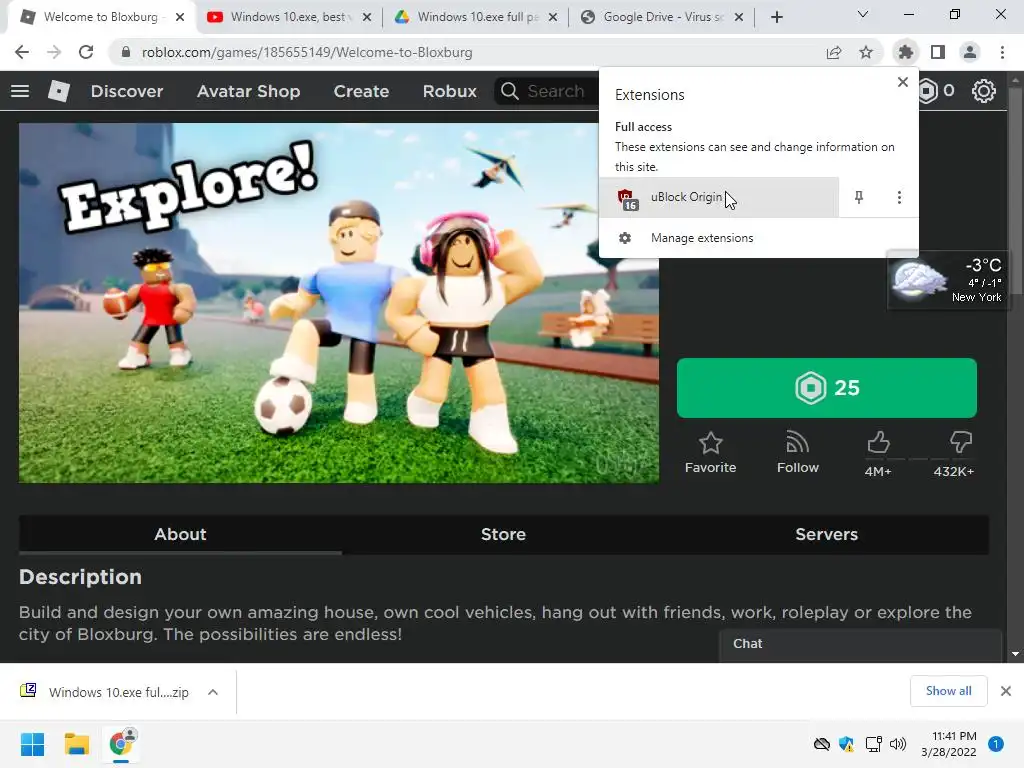The image size is (1024, 768).
Task: Open the Discover page
Action: pyautogui.click(x=127, y=91)
